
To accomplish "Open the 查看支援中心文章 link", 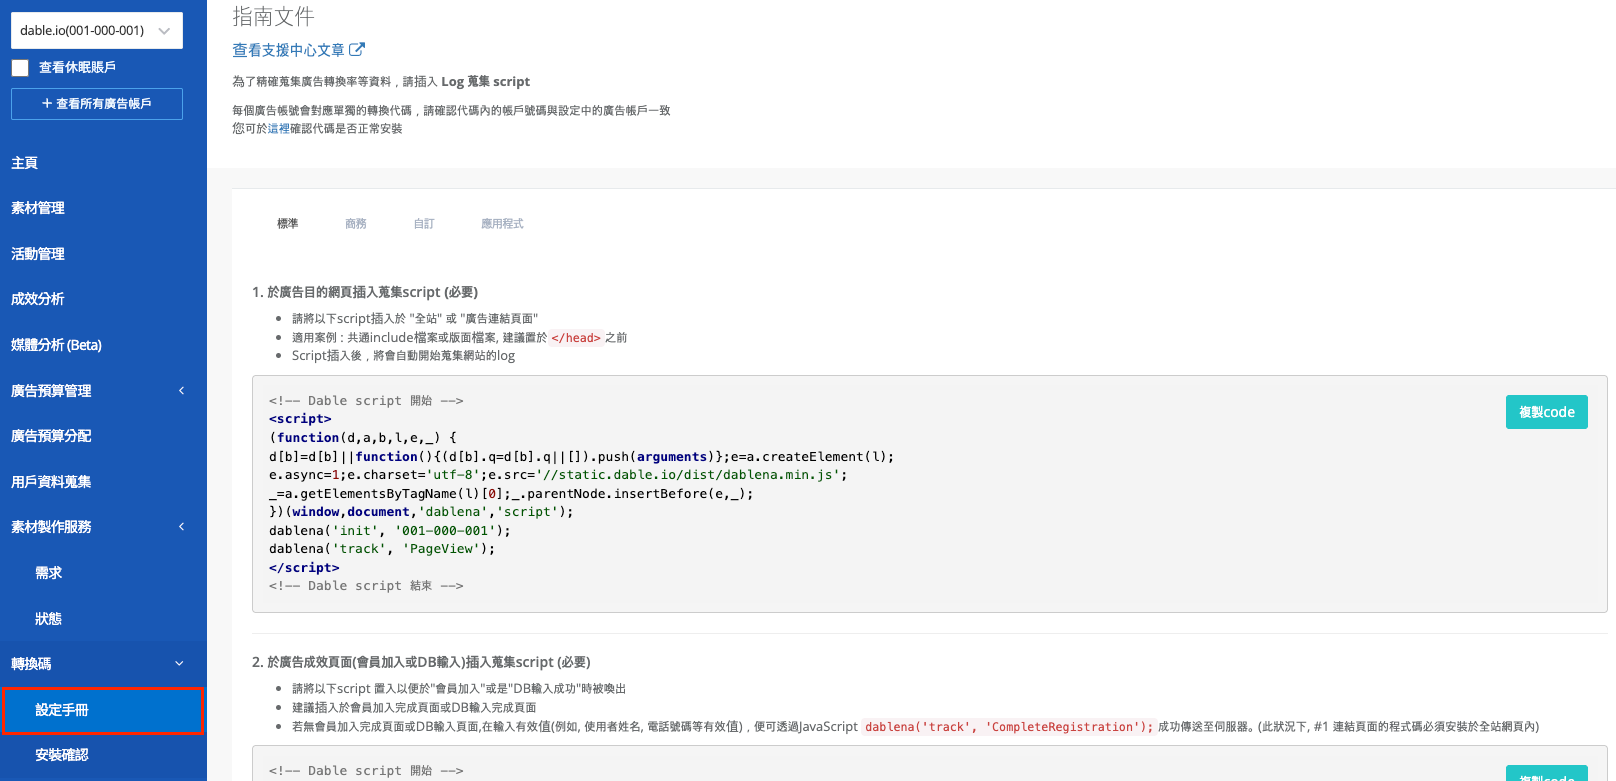I will (288, 50).
